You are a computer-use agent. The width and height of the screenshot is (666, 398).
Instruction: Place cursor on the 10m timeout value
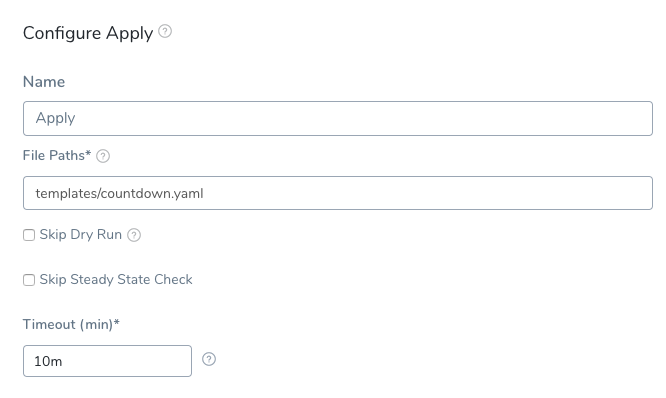tap(48, 361)
